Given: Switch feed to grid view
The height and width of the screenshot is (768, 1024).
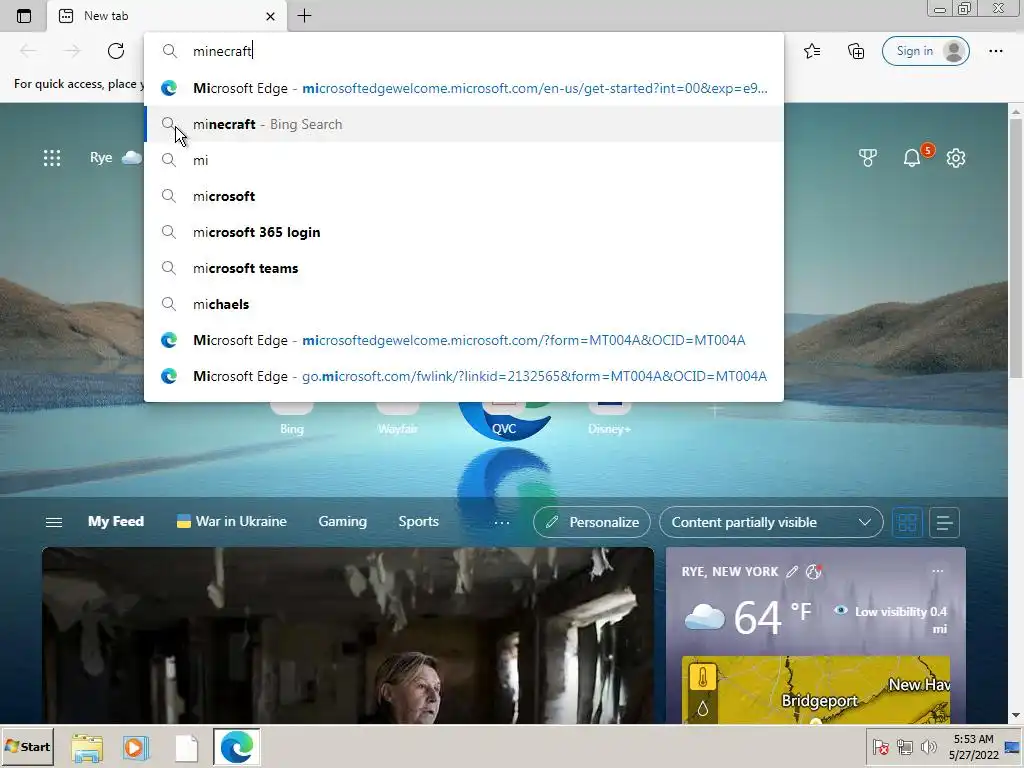Looking at the screenshot, I should (907, 522).
